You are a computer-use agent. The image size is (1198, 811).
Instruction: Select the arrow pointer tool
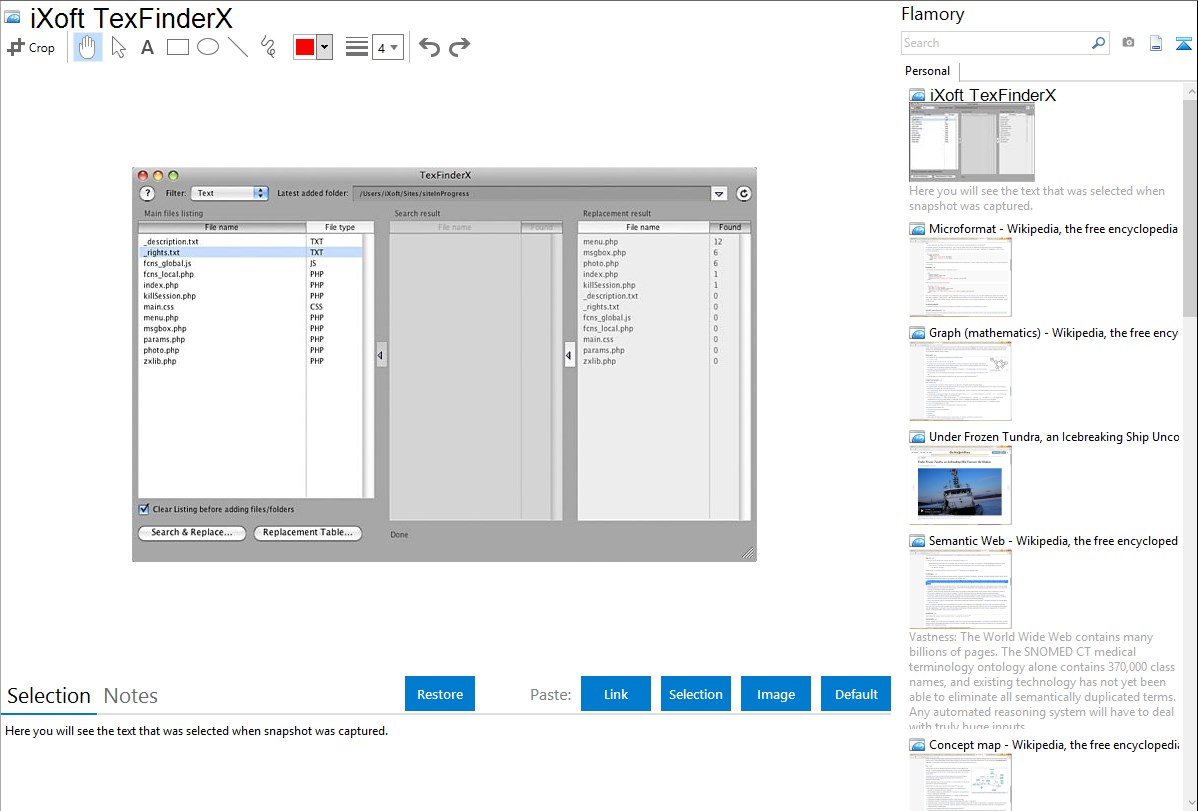[118, 47]
